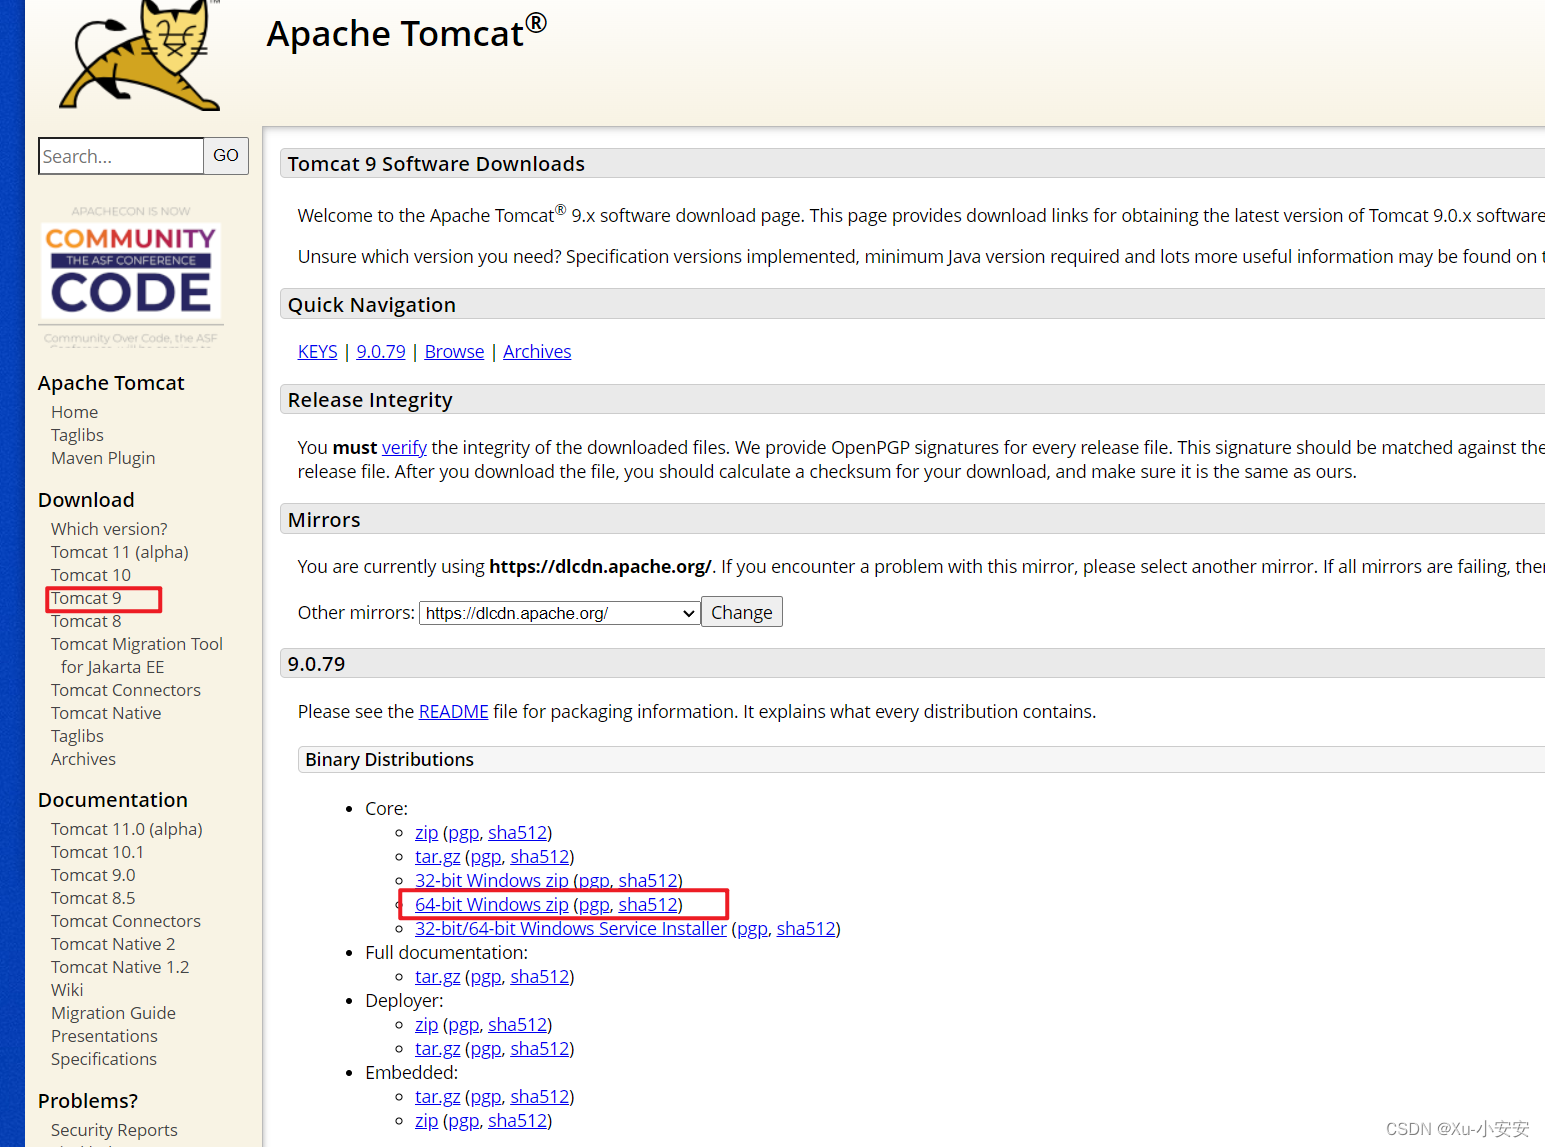
Task: Open the Other mirrors dropdown
Action: 560,613
